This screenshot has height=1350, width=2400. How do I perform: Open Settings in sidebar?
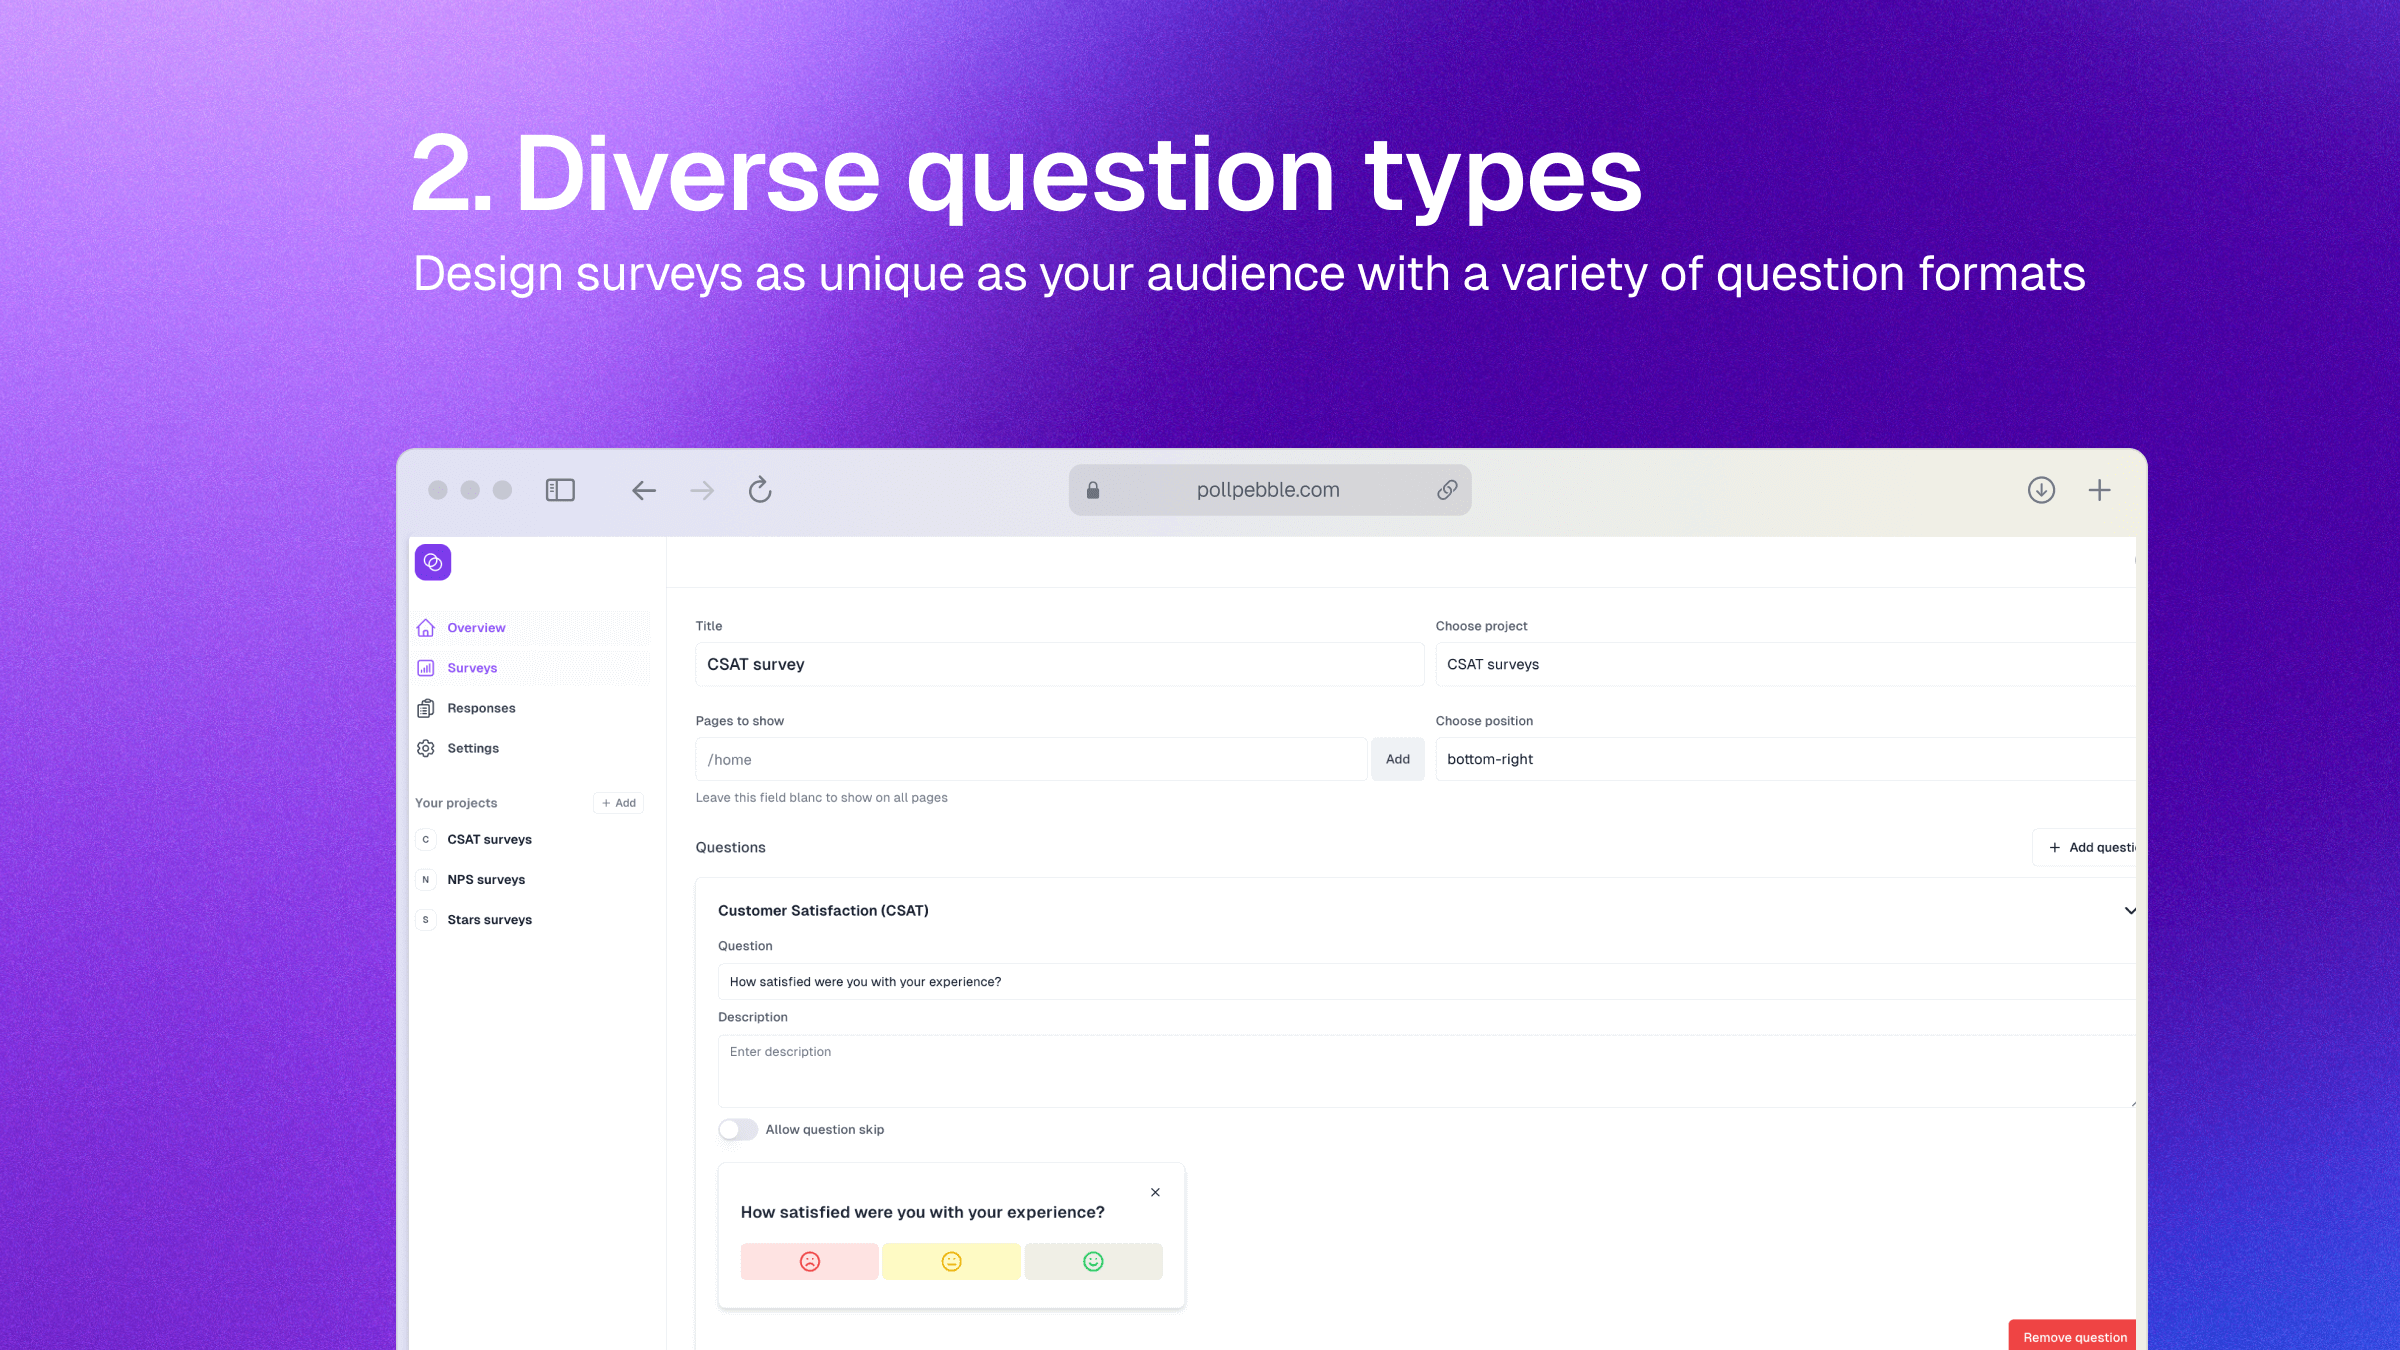pos(473,748)
